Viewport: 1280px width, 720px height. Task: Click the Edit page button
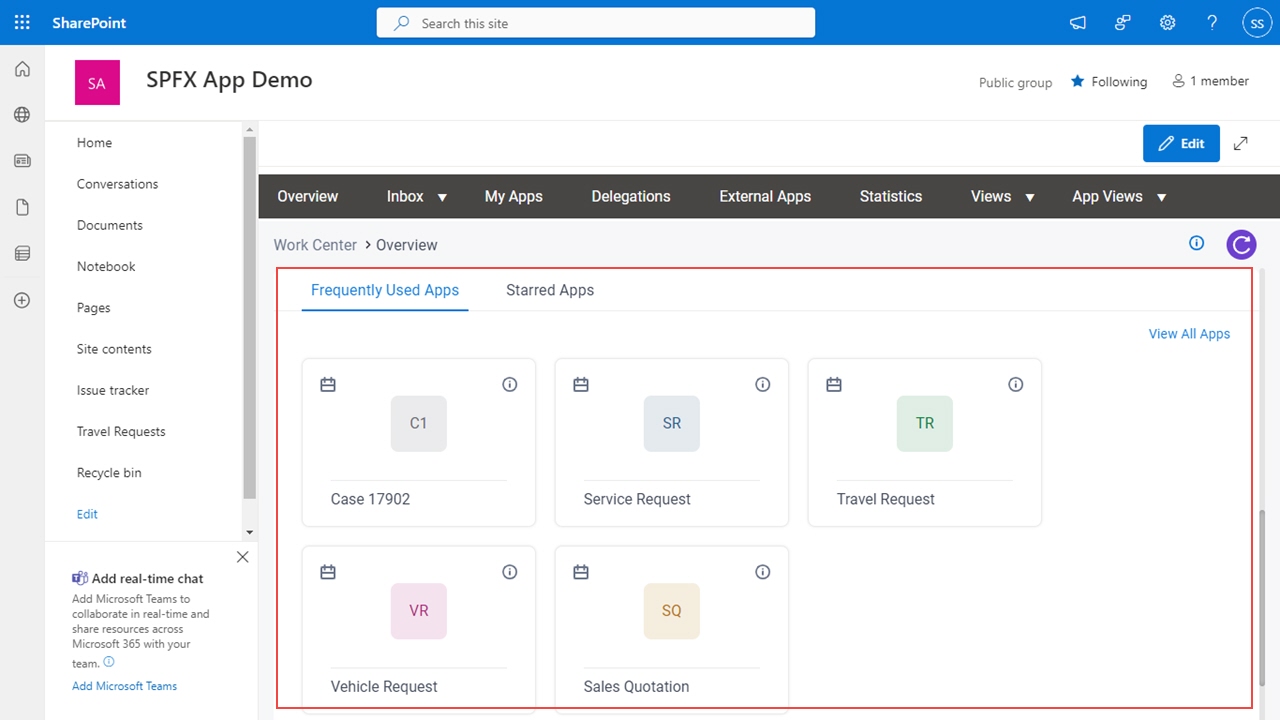point(1182,143)
